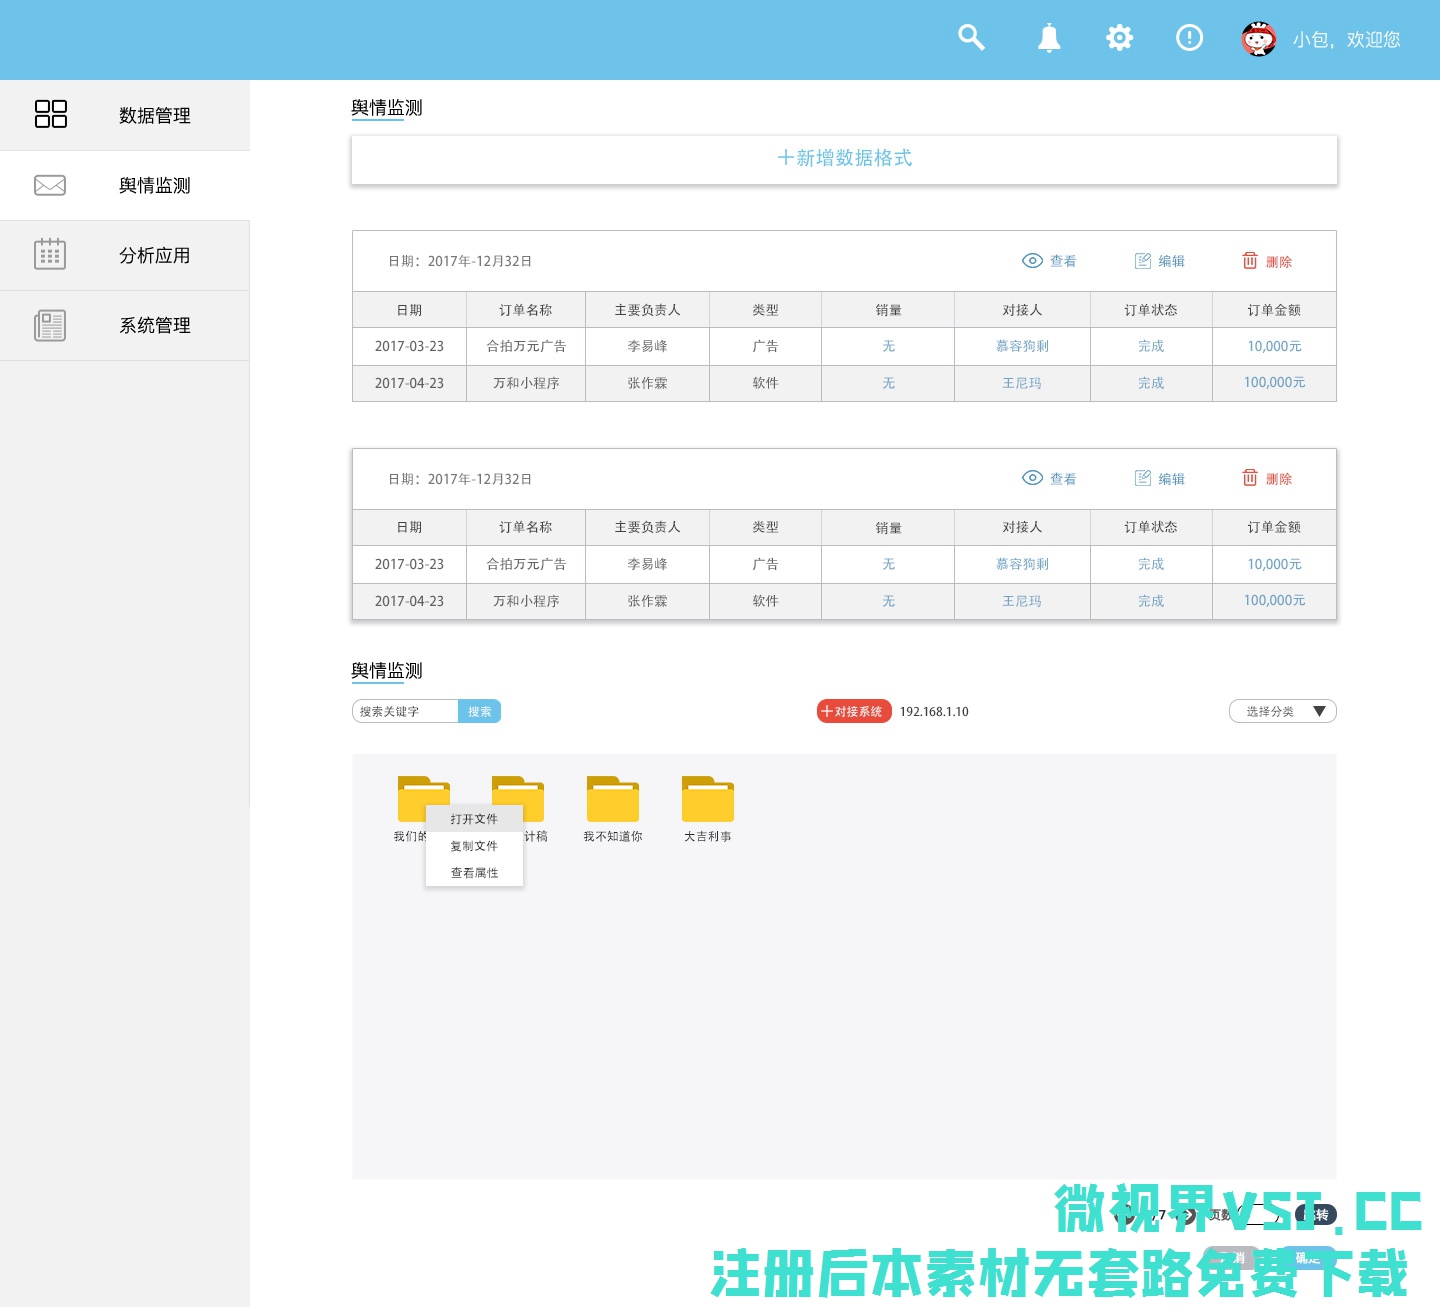Click the user avatar picture
This screenshot has height=1307, width=1440.
[1258, 39]
